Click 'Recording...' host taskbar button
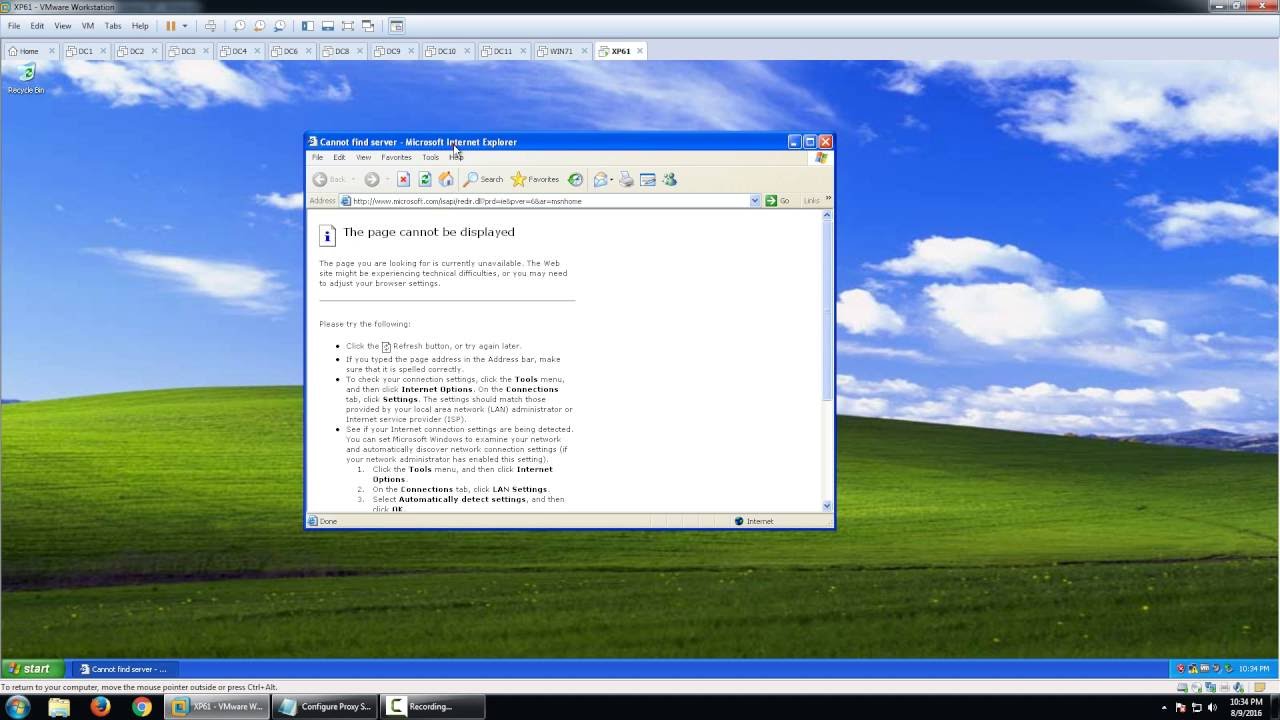This screenshot has width=1280, height=720. pos(433,707)
